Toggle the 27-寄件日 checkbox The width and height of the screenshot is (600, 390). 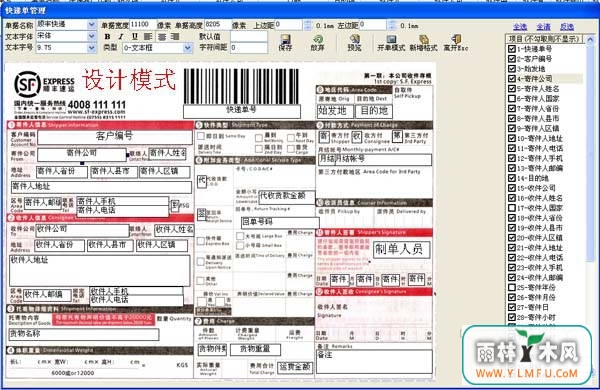tap(512, 307)
